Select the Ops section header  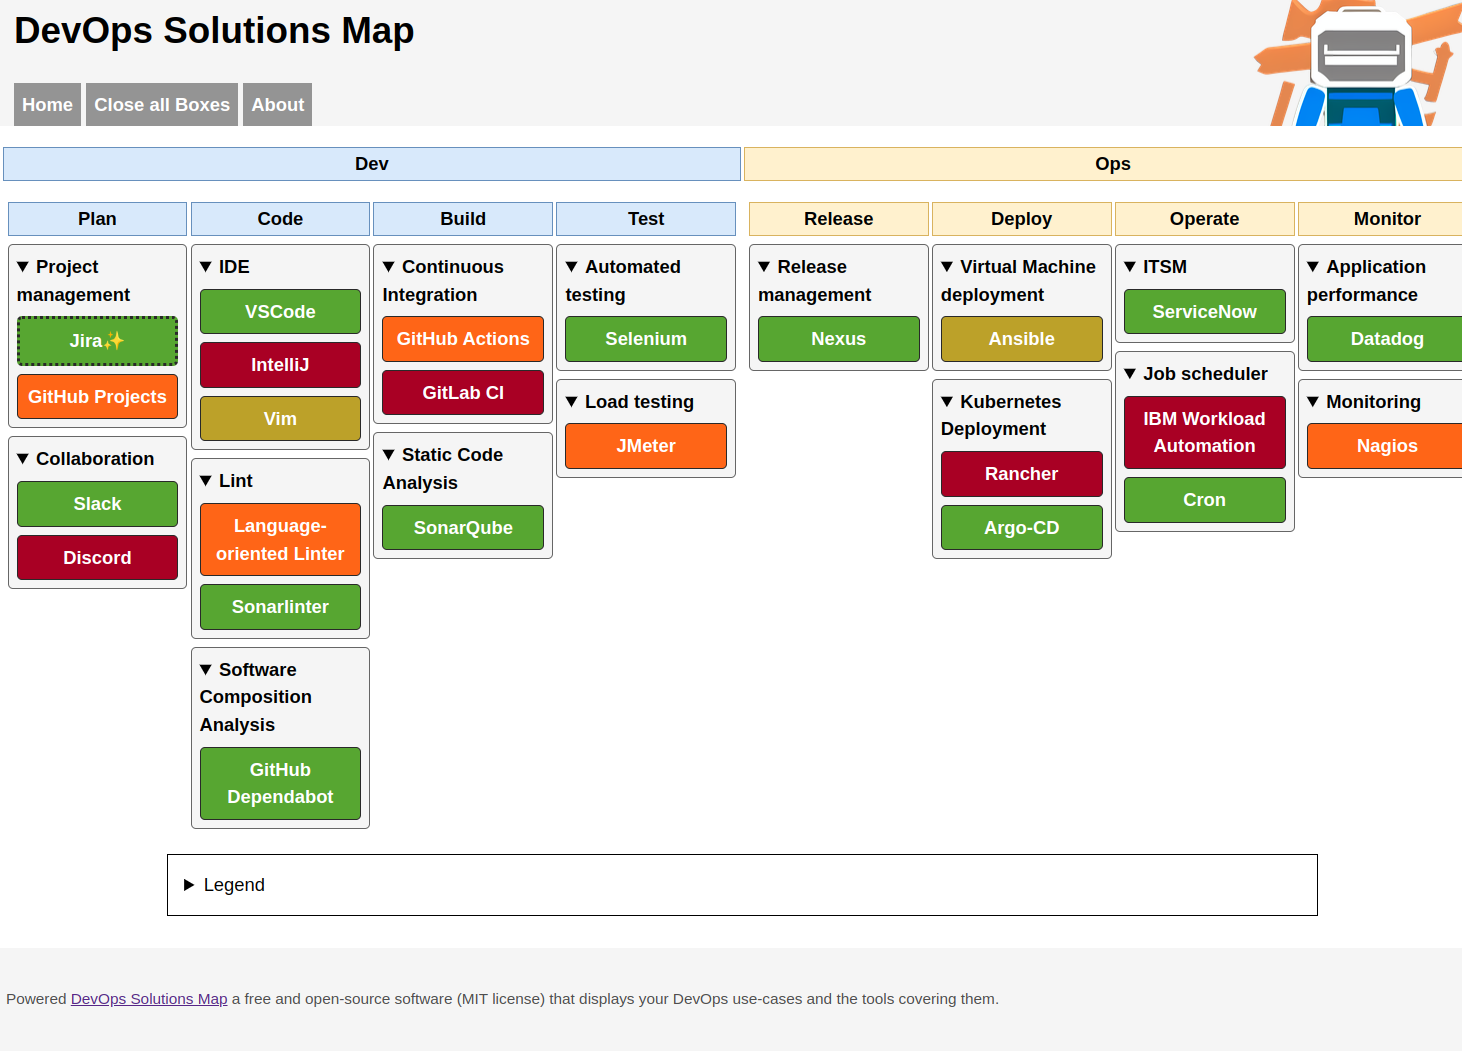1104,164
